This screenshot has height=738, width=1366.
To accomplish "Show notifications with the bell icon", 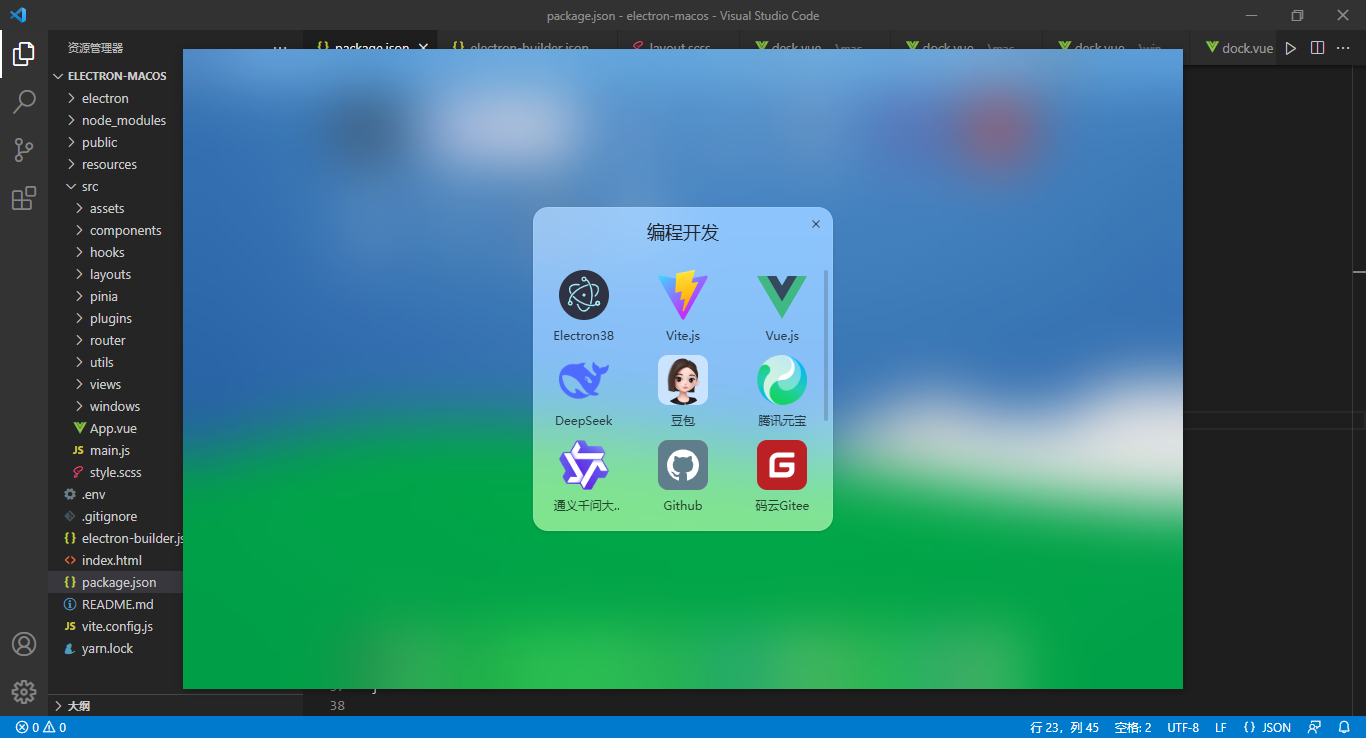I will click(x=1344, y=727).
